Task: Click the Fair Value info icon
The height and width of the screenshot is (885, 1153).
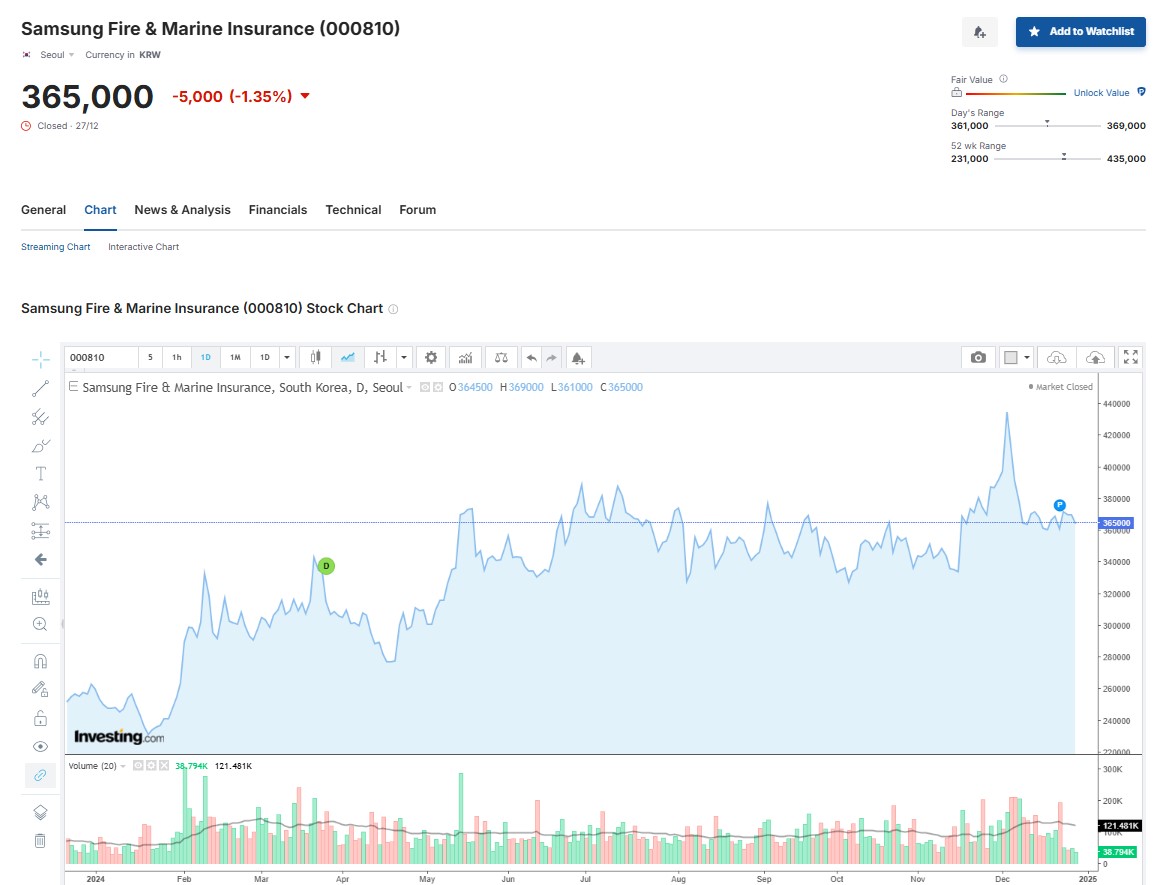Action: (1004, 79)
